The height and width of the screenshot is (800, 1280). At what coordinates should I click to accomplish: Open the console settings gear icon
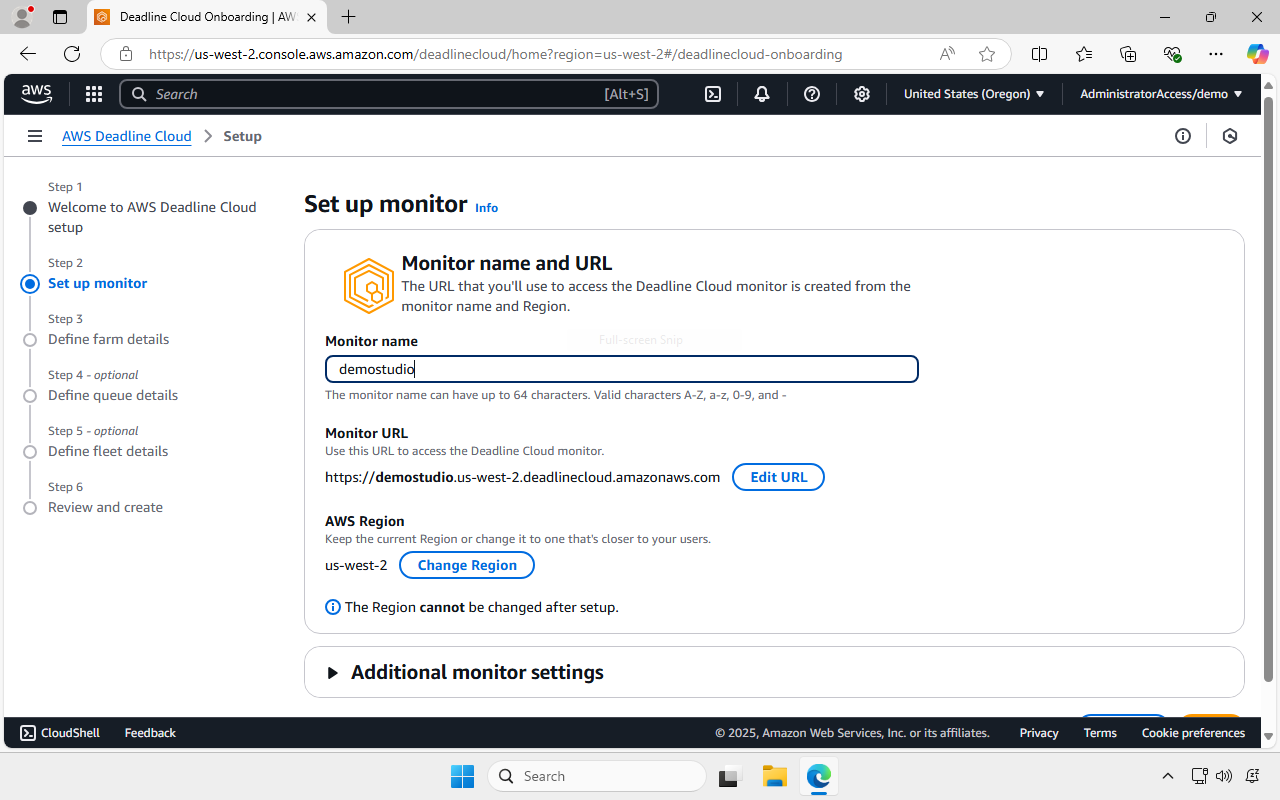coord(861,93)
